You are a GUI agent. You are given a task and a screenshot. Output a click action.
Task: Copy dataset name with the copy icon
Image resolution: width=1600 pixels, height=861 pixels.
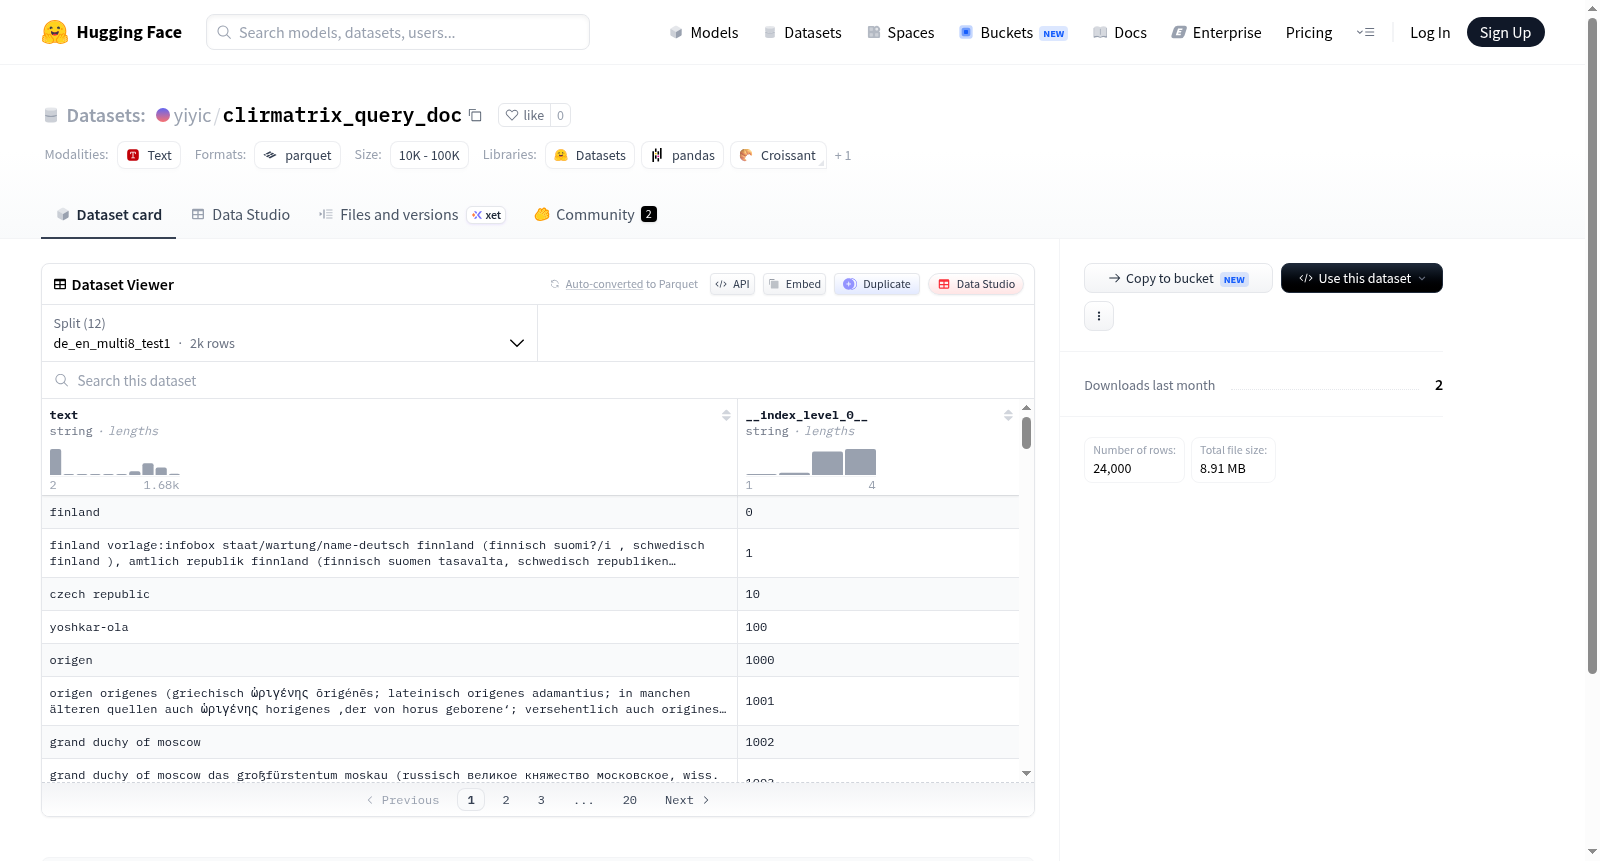(476, 115)
